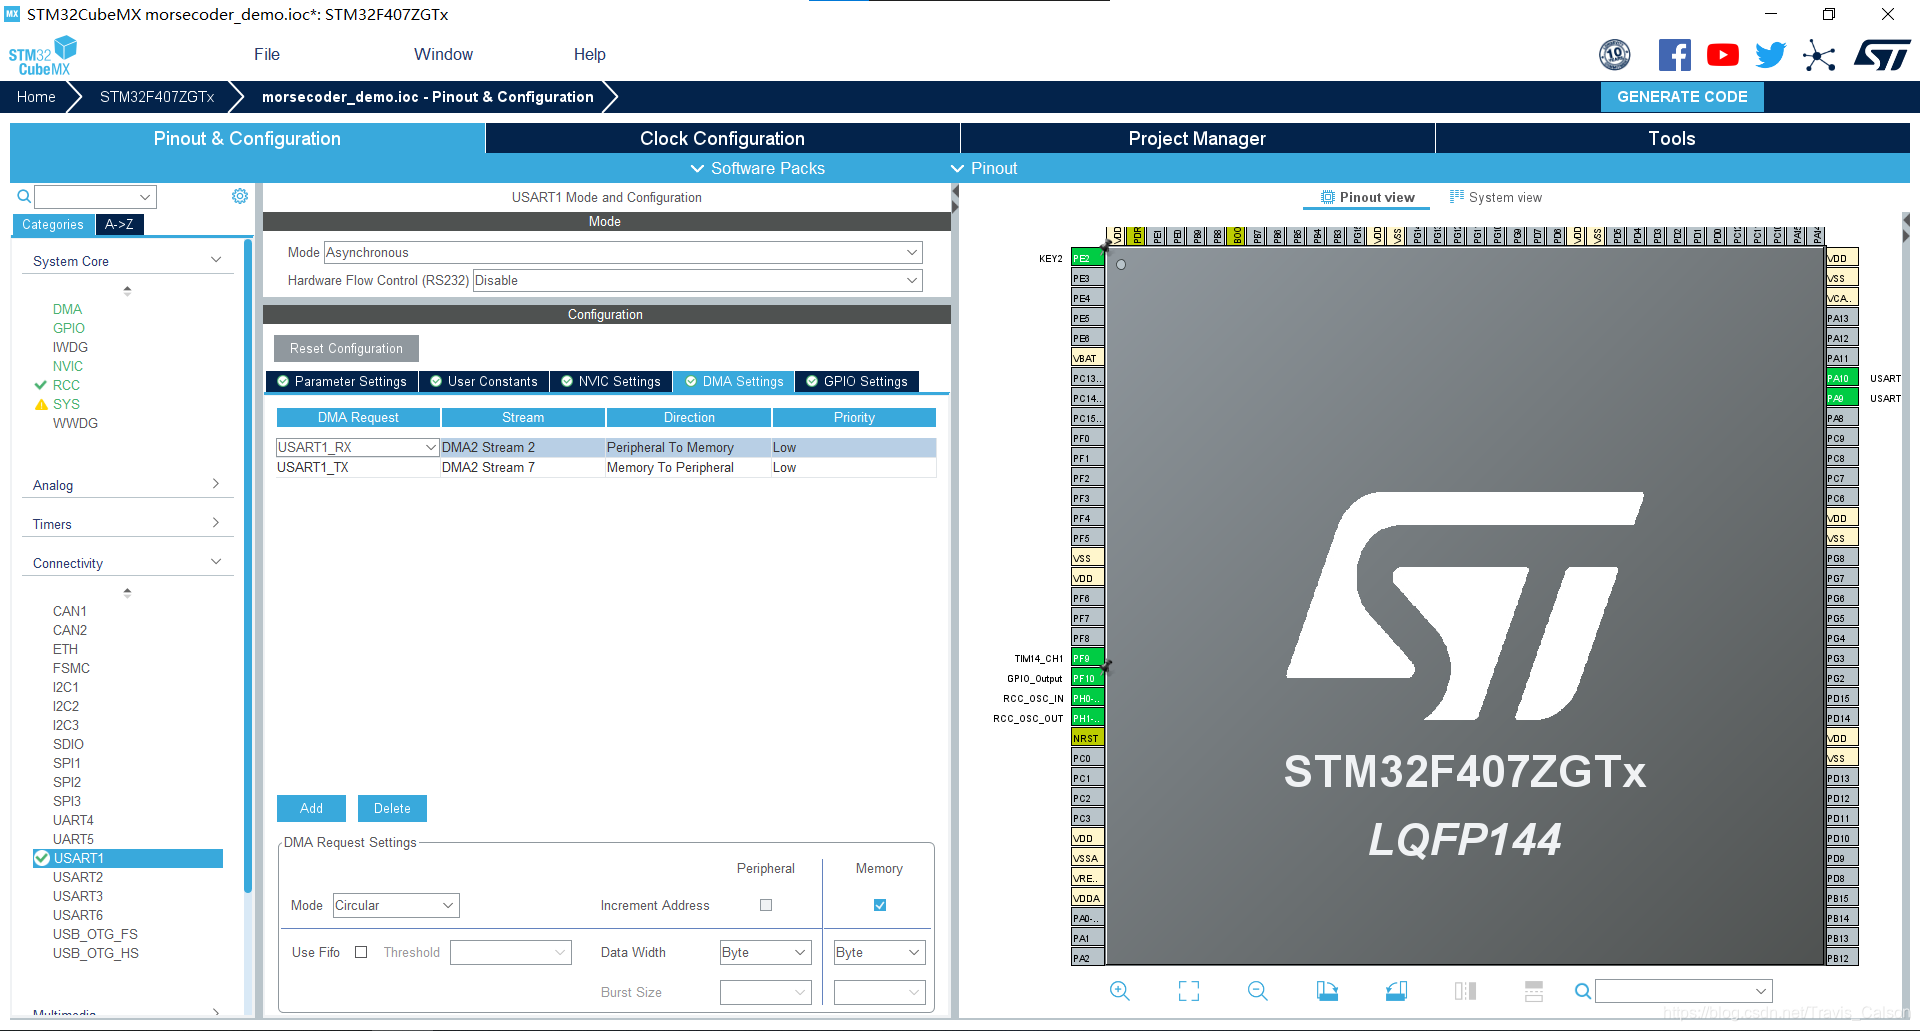Collapse System Core category
This screenshot has height=1031, width=1920.
tap(216, 260)
